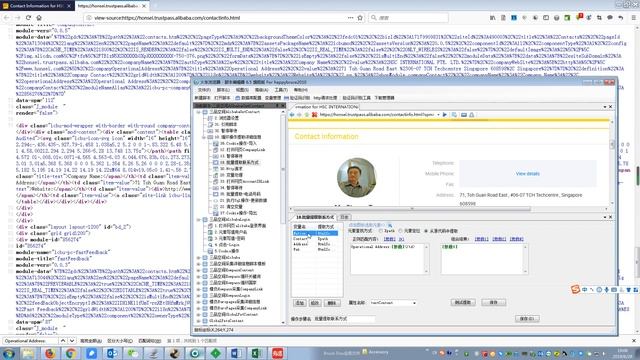Image resolution: width=640 pixels, height=360 pixels.
Task: Click find bar Operational Address field
Action: (x=29, y=341)
